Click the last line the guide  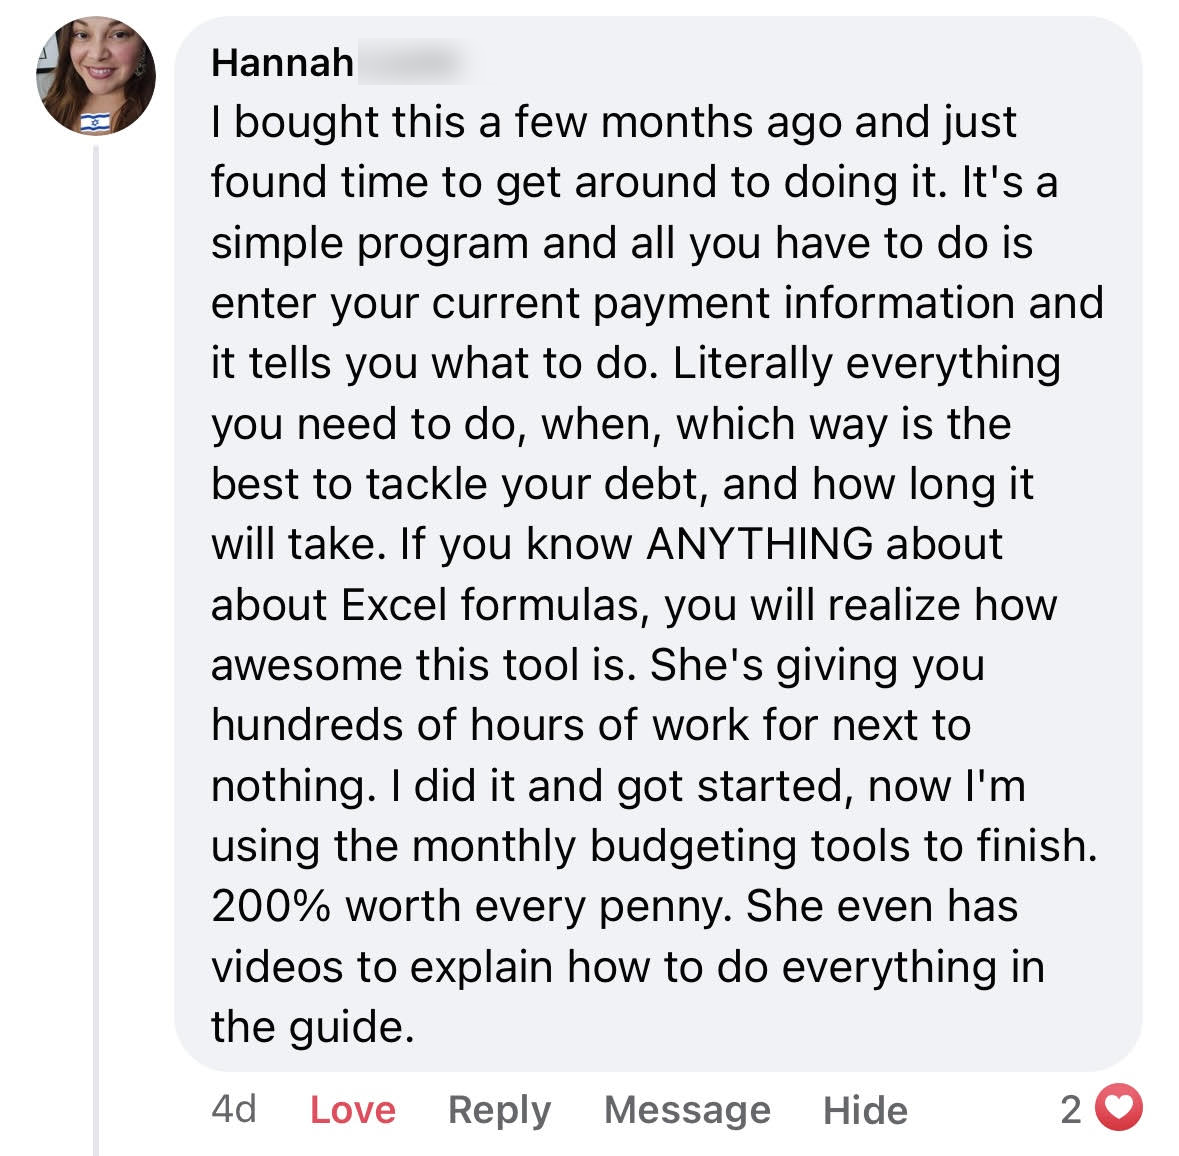(x=313, y=1027)
